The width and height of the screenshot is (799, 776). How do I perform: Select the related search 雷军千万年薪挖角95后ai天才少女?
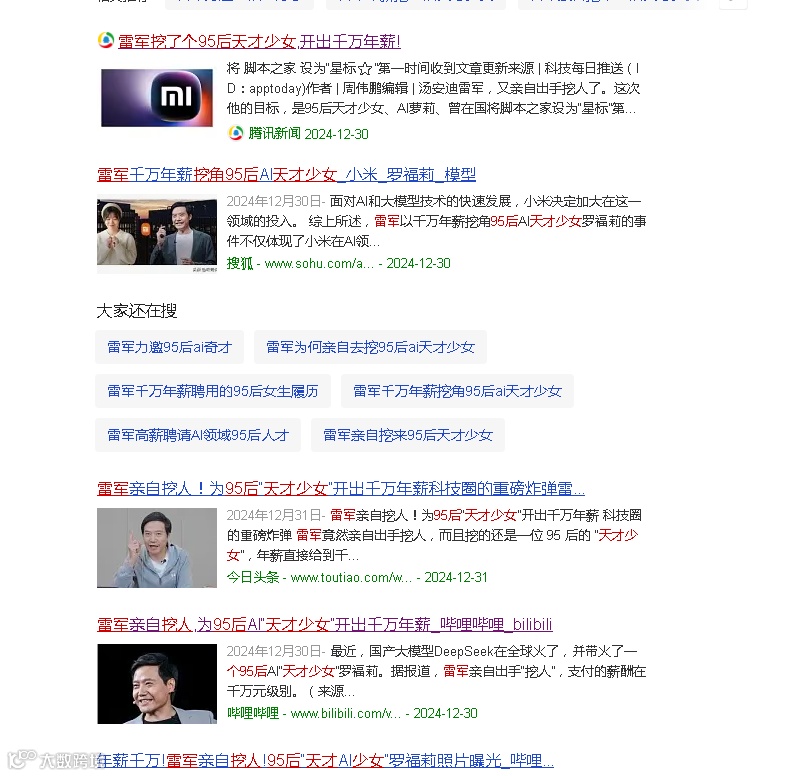click(x=457, y=391)
